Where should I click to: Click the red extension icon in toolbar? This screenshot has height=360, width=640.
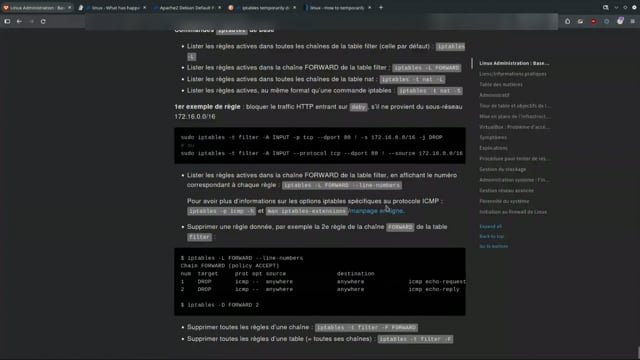(593, 21)
